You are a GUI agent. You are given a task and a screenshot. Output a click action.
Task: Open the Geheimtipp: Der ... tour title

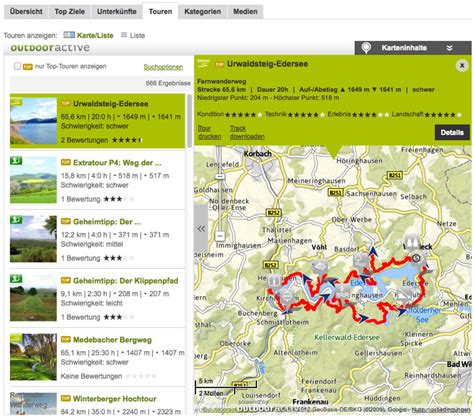pos(107,222)
